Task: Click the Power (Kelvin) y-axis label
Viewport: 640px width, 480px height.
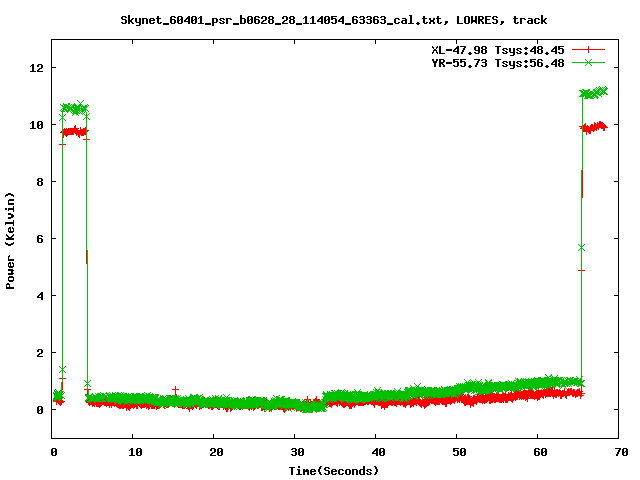Action: [10, 241]
